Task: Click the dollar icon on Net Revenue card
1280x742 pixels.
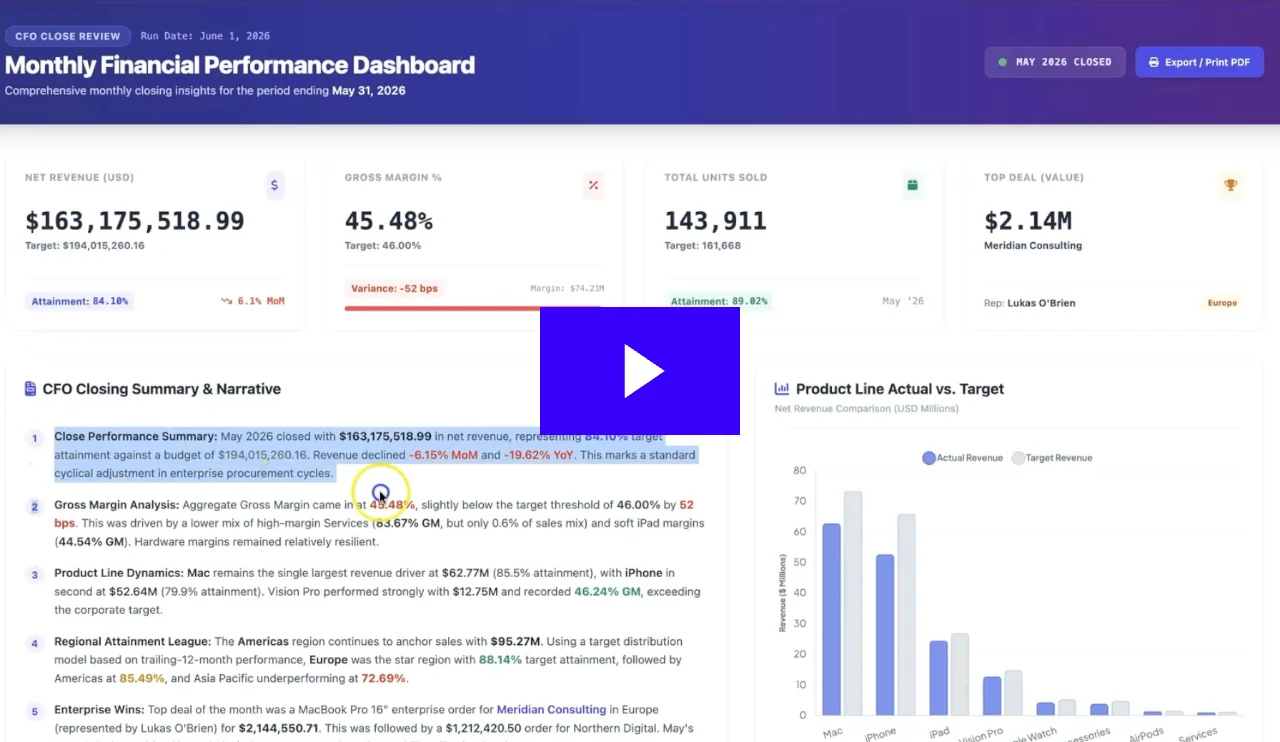Action: [275, 185]
